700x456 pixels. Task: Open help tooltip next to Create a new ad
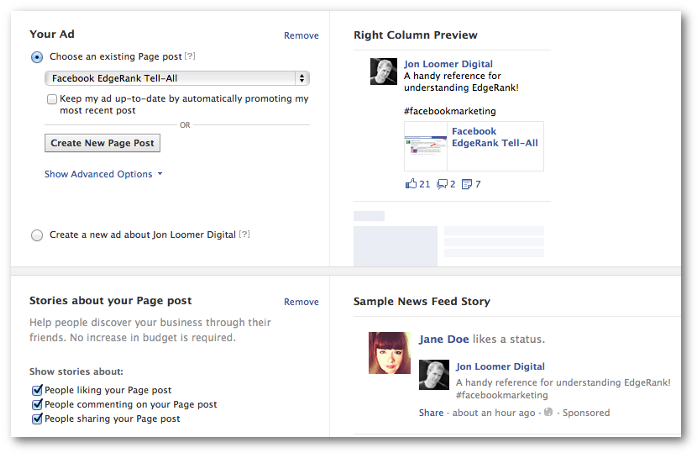coord(244,234)
